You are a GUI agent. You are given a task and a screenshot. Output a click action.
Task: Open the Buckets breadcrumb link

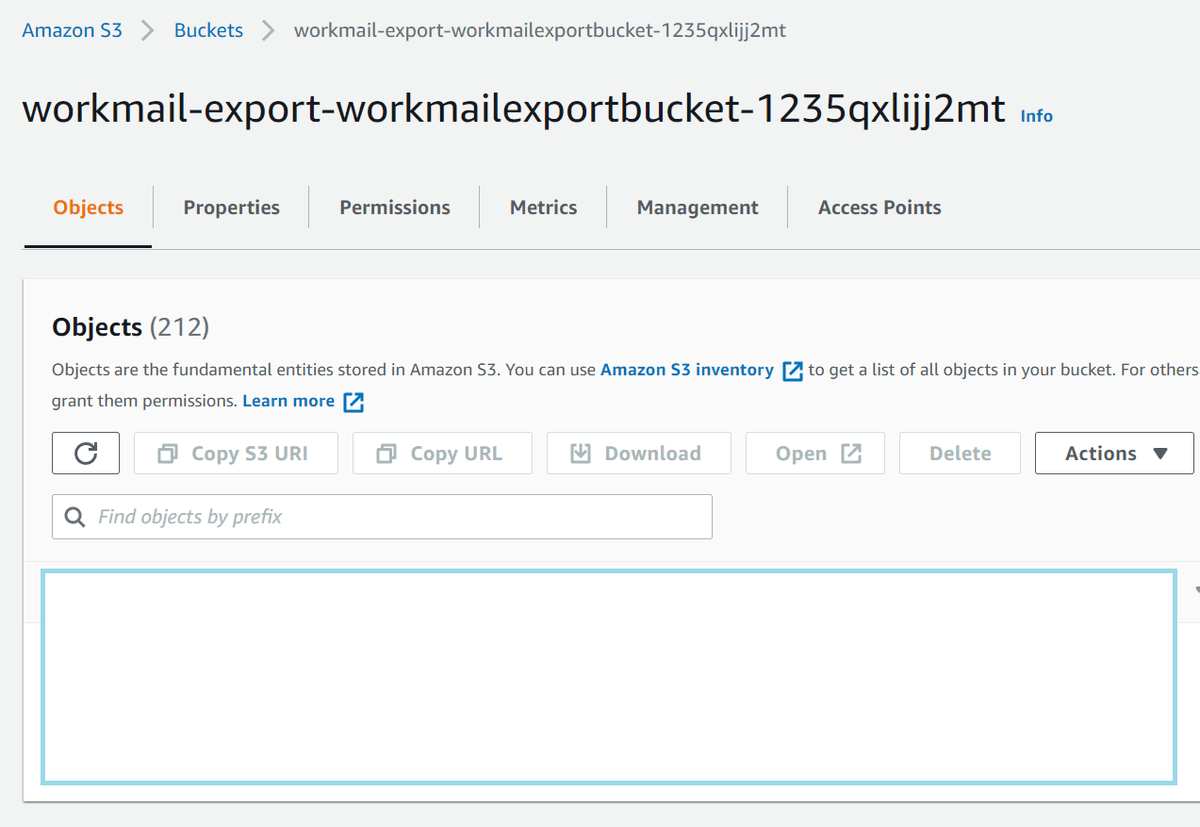[x=208, y=30]
